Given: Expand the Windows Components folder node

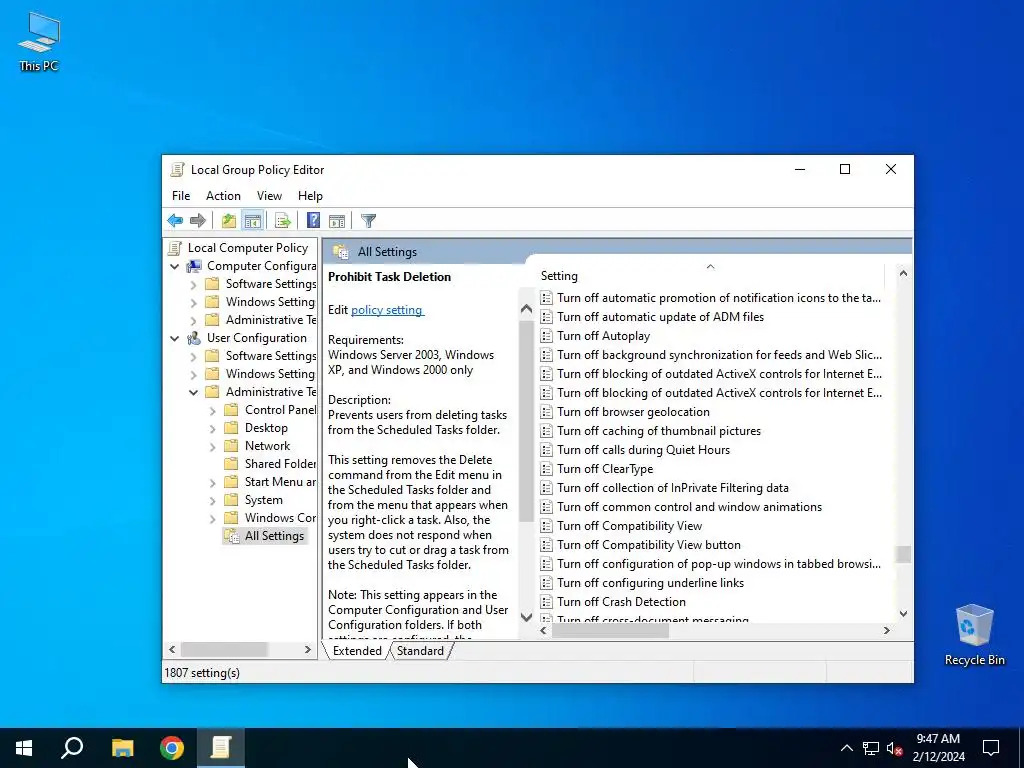Looking at the screenshot, I should [x=212, y=519].
